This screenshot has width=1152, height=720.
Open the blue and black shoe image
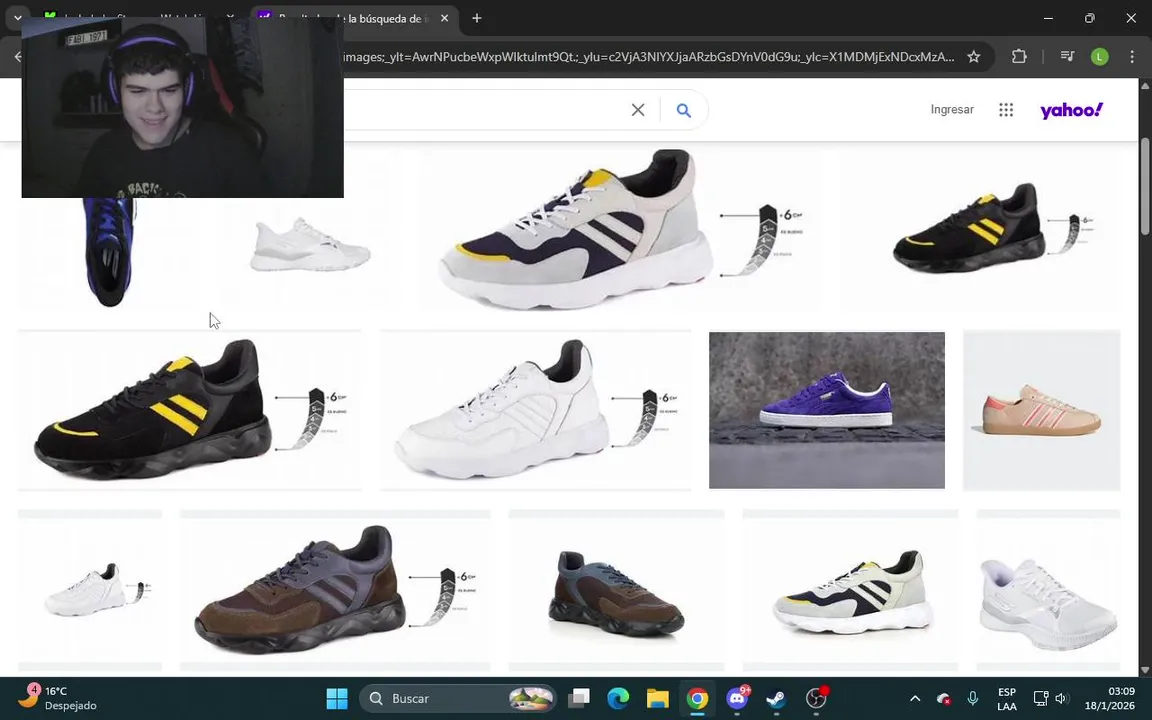point(108,251)
